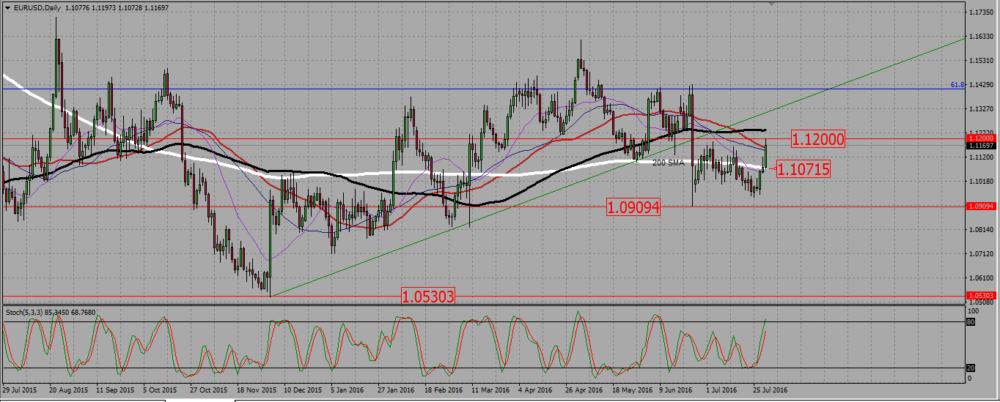Click the 29 Jul 2015 date label

pyautogui.click(x=19, y=388)
